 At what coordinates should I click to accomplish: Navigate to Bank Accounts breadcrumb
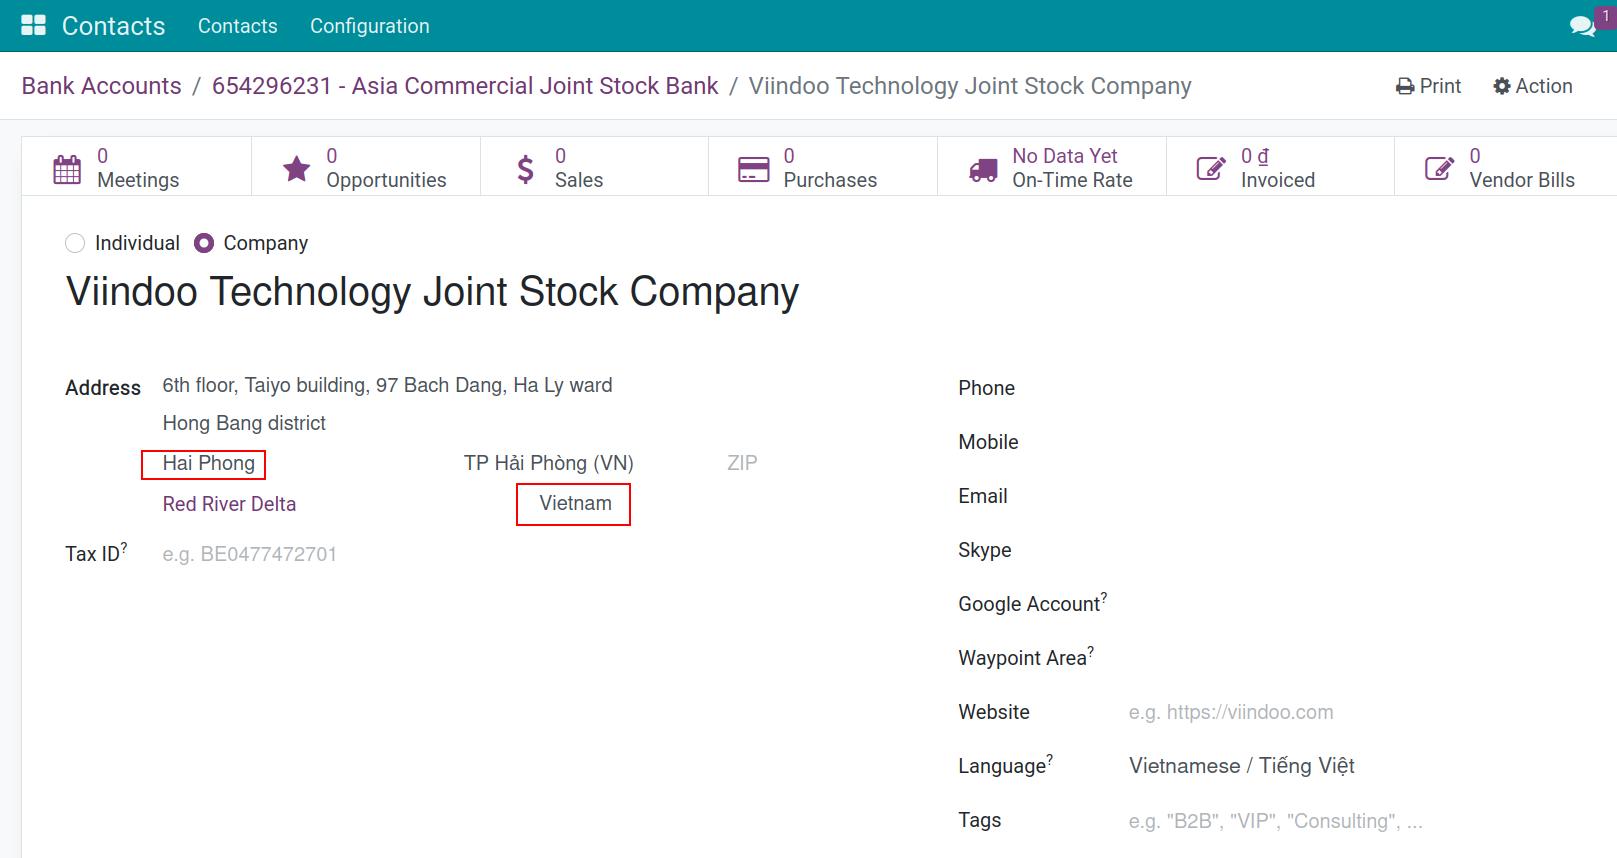pos(102,86)
